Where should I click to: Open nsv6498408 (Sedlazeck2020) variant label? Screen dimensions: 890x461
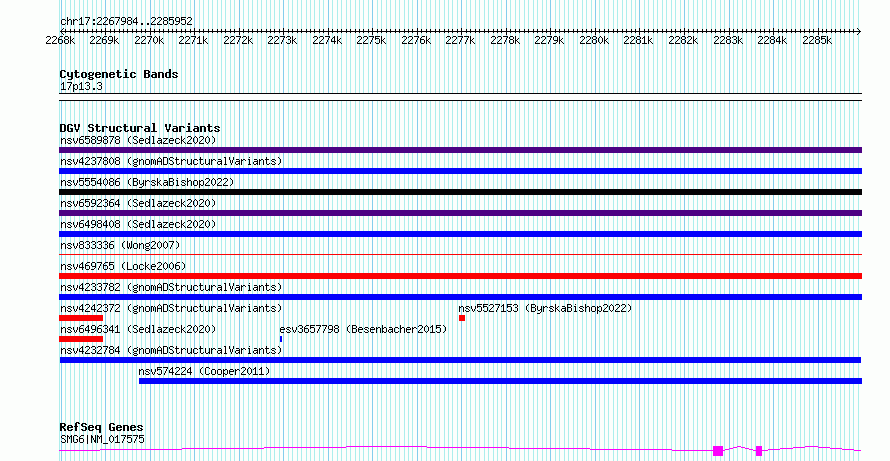coord(138,224)
